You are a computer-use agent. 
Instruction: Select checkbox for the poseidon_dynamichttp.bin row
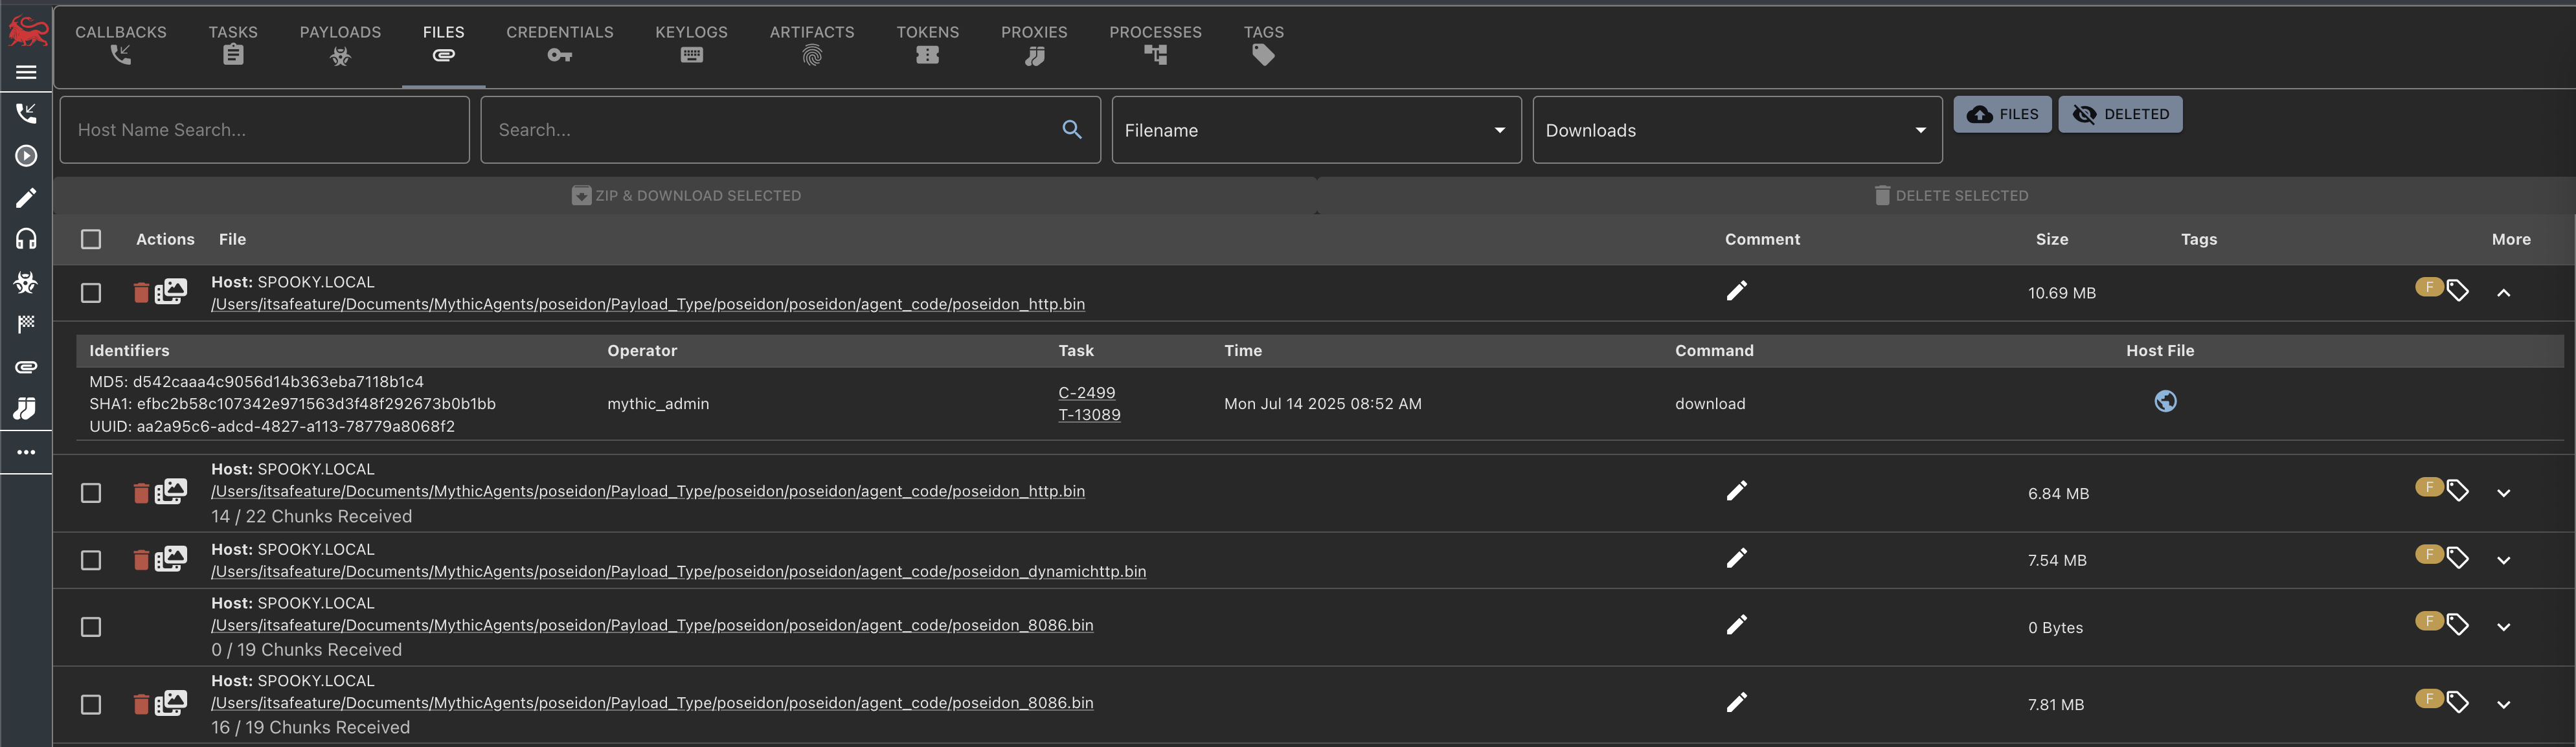point(91,560)
